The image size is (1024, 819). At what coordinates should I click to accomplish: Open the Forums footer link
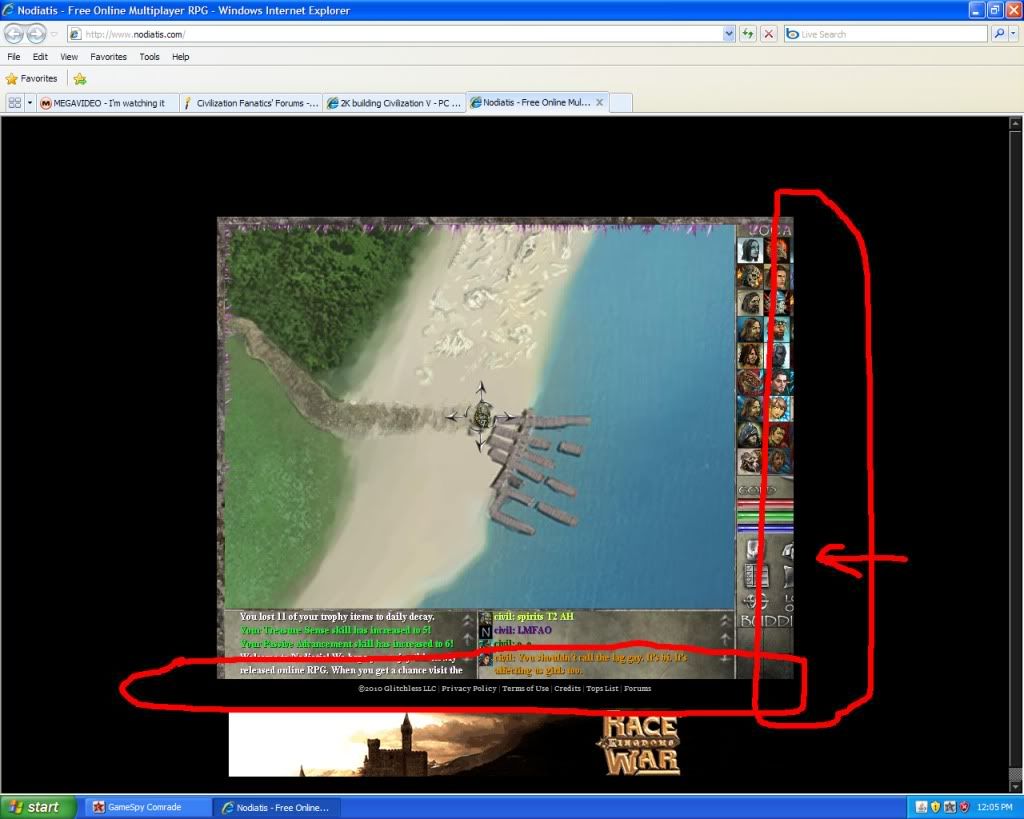coord(637,688)
